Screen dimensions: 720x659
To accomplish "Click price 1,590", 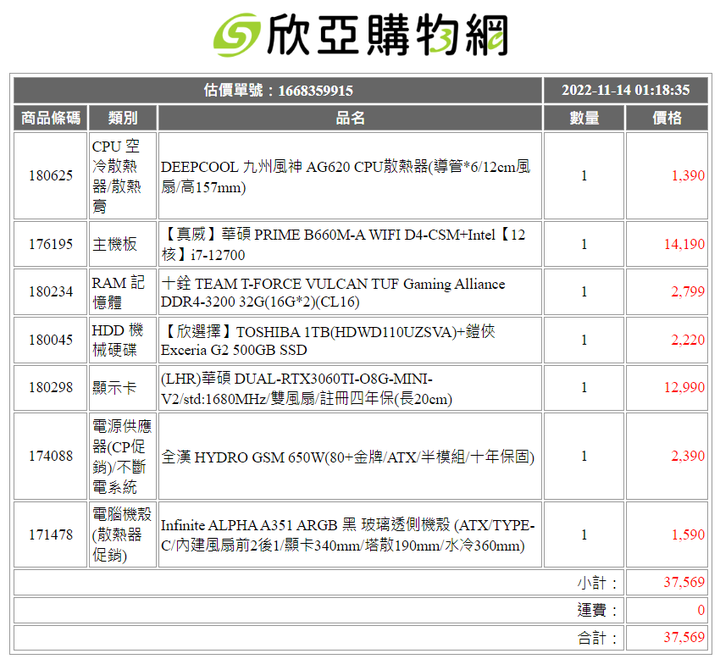I will tap(688, 535).
